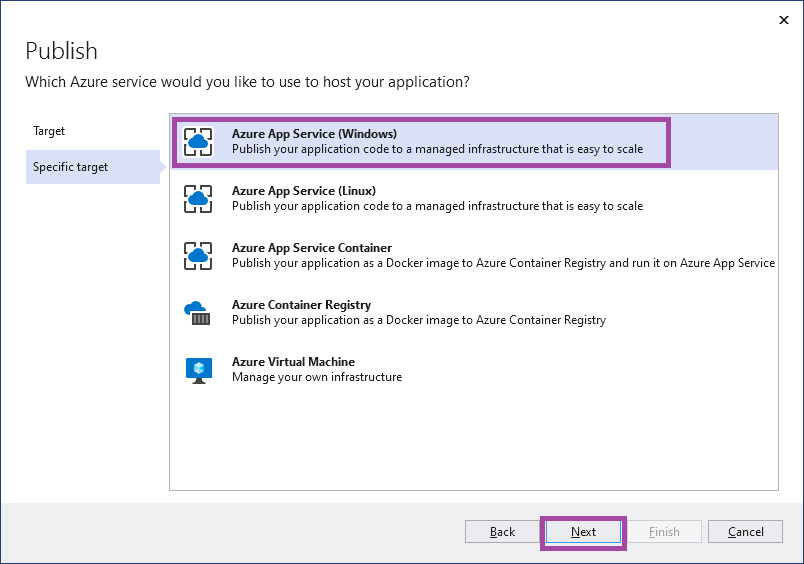The width and height of the screenshot is (804, 564).
Task: Click the Azure Virtual Machine icon
Action: point(199,370)
